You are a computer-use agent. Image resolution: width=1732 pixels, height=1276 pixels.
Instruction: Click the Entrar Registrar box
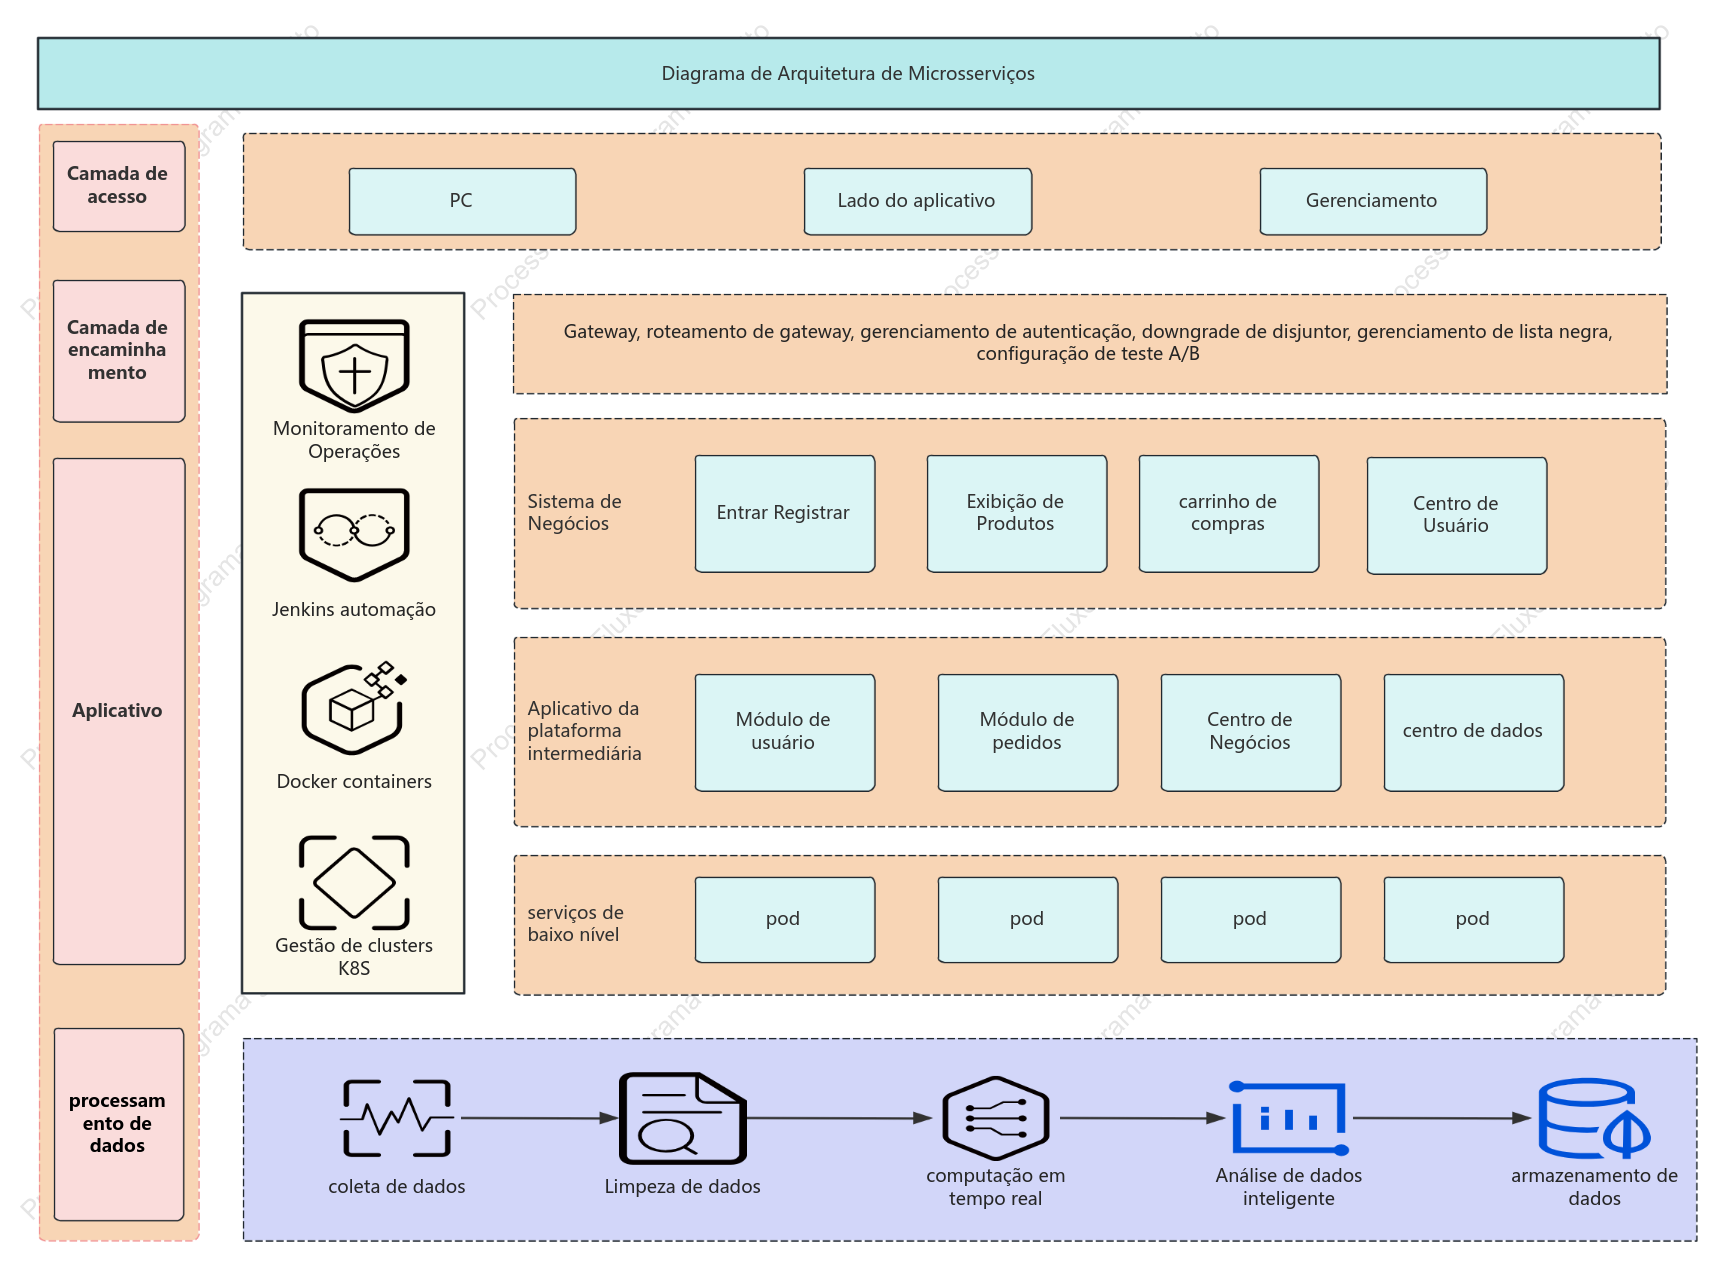tap(785, 514)
